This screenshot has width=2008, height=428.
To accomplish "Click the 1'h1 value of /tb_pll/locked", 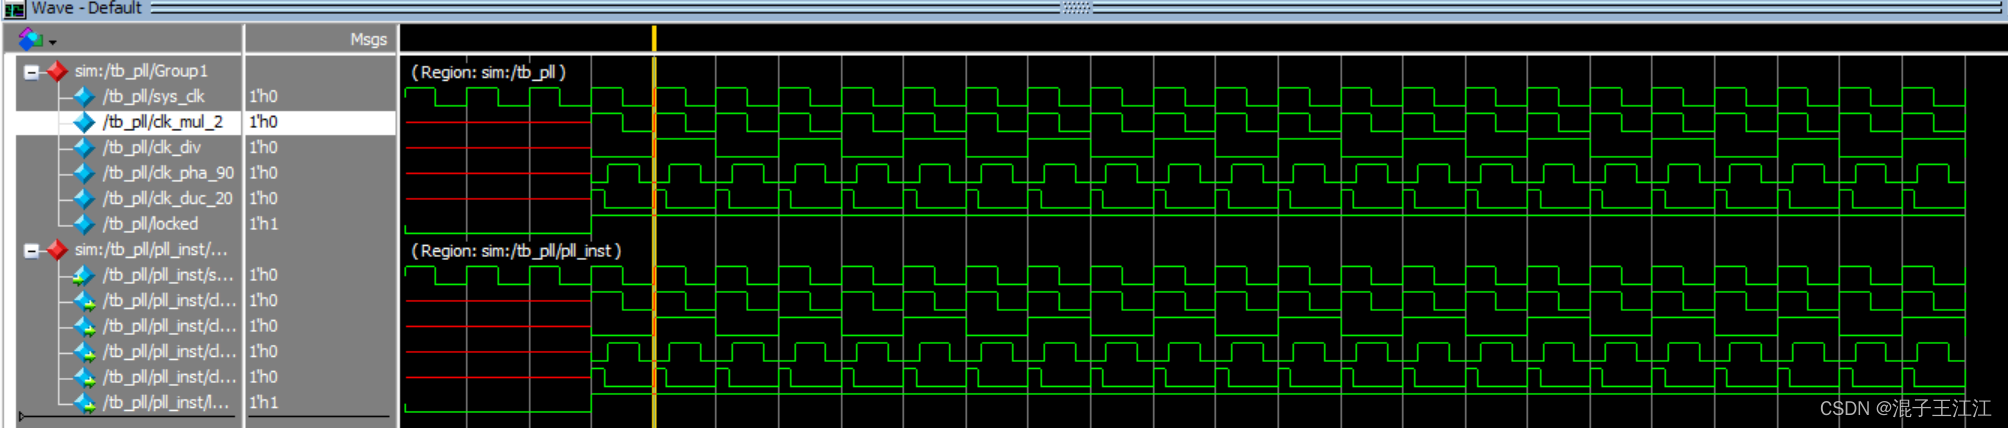I will 263,224.
